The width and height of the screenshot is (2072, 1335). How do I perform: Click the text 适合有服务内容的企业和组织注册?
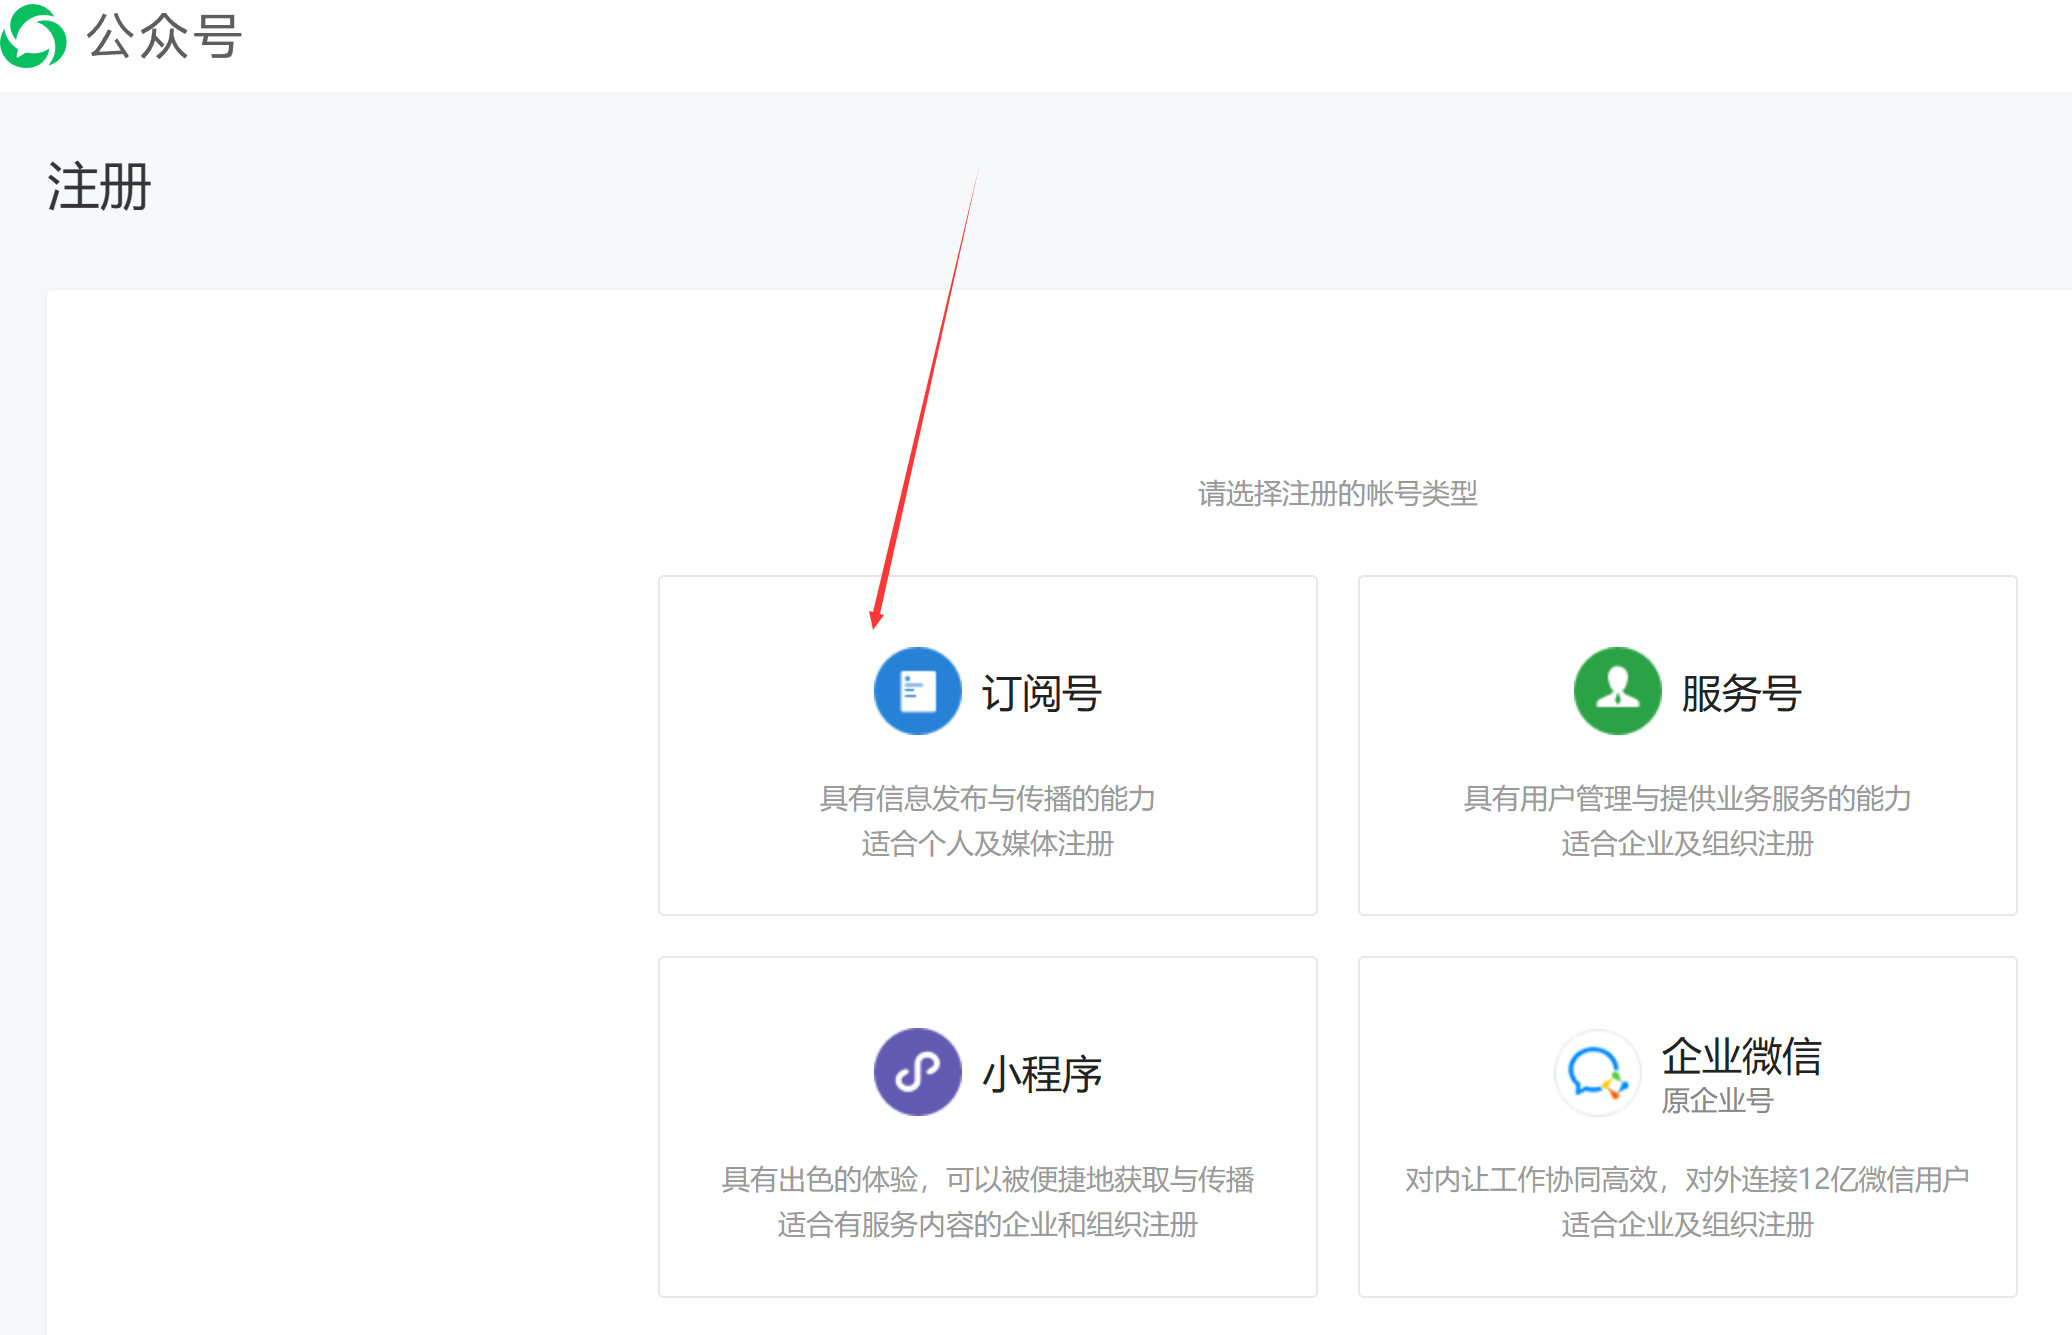click(x=987, y=1224)
